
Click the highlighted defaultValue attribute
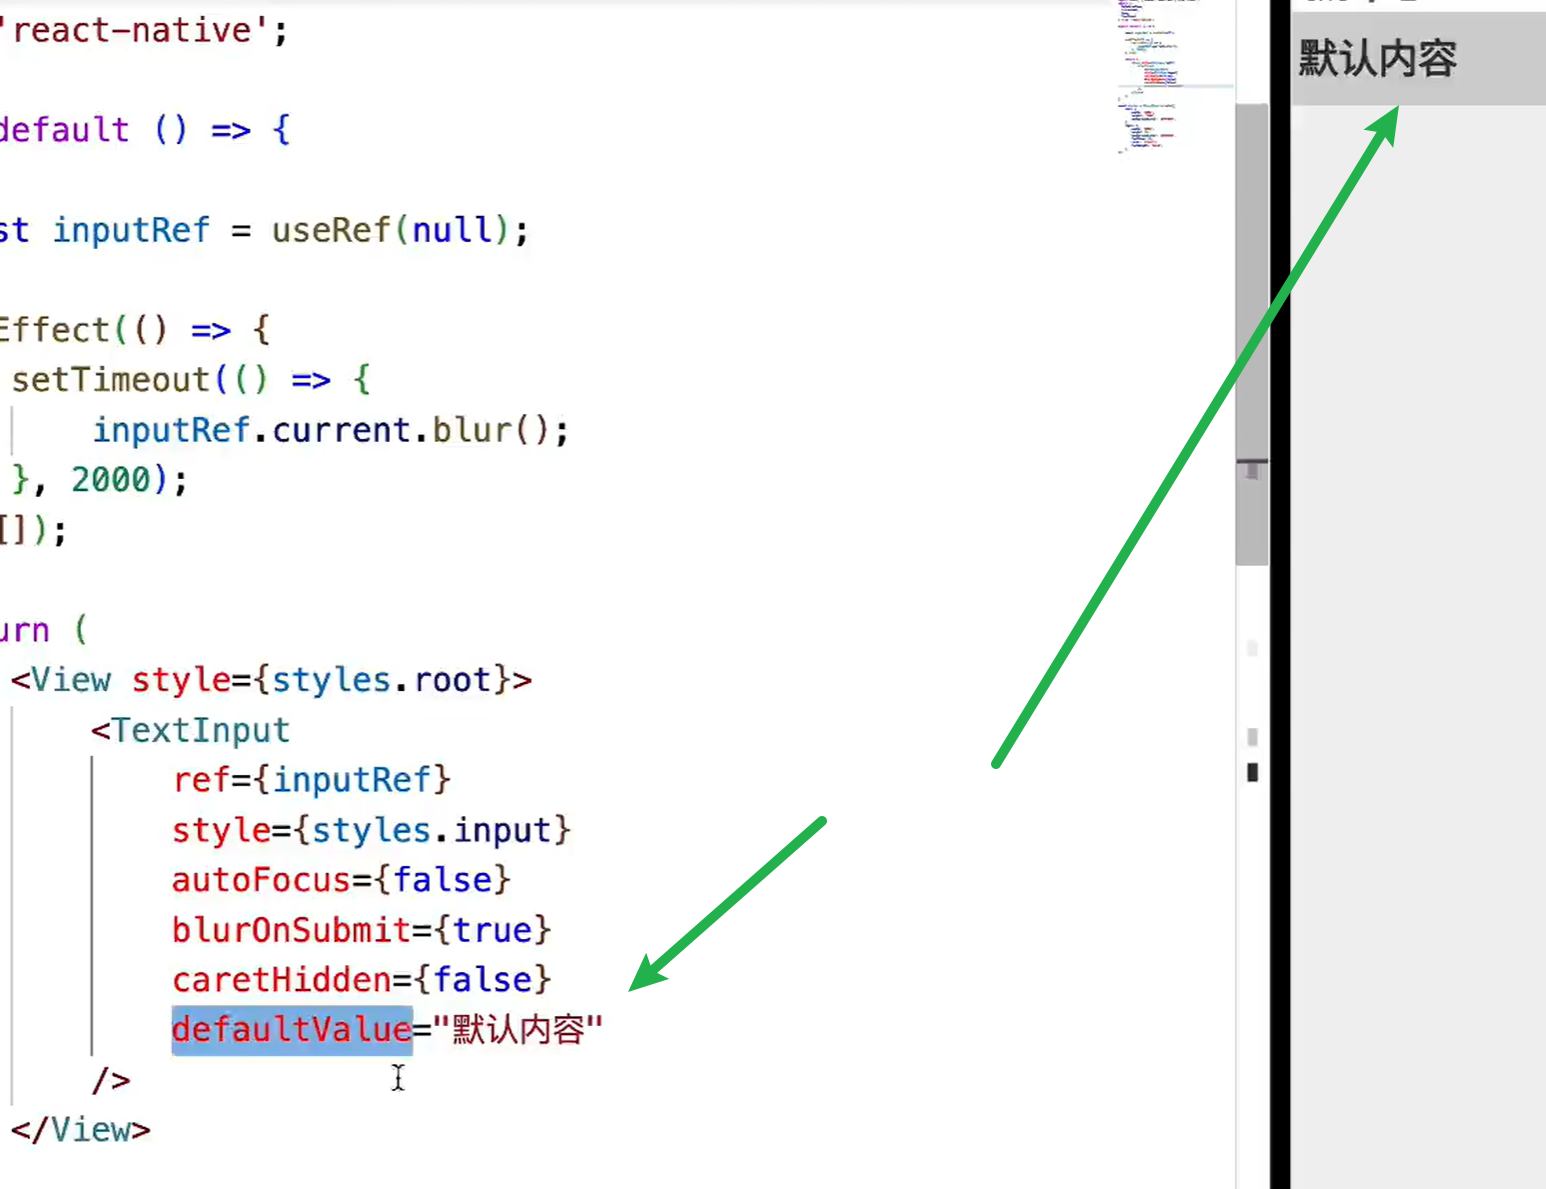[292, 1029]
